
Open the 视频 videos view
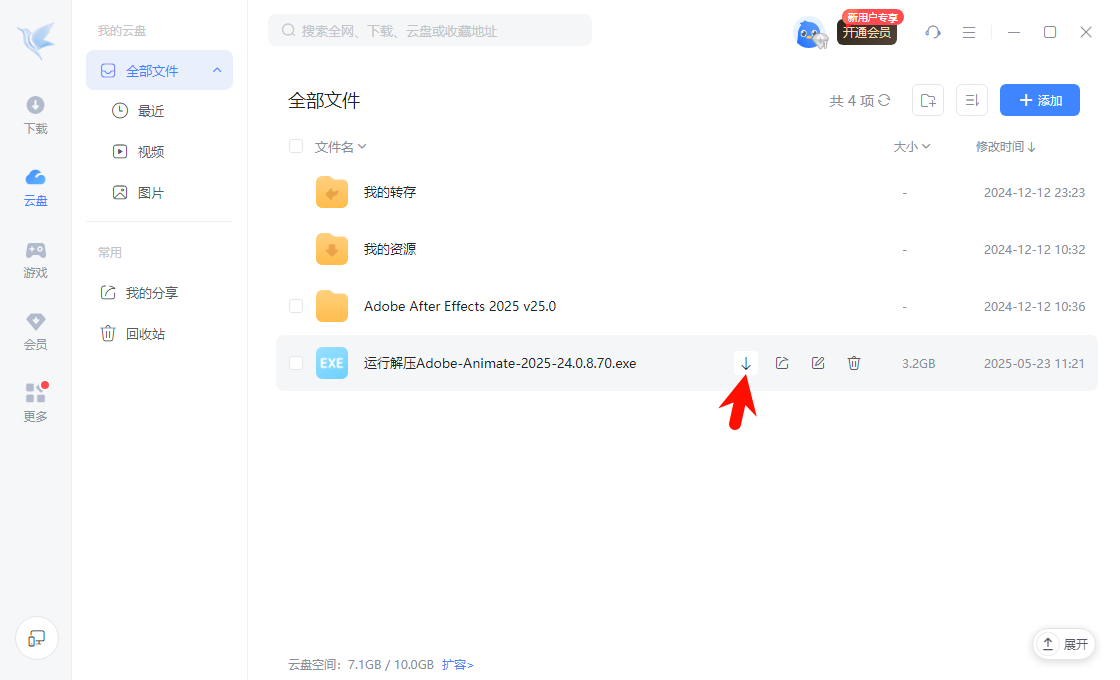pos(139,151)
